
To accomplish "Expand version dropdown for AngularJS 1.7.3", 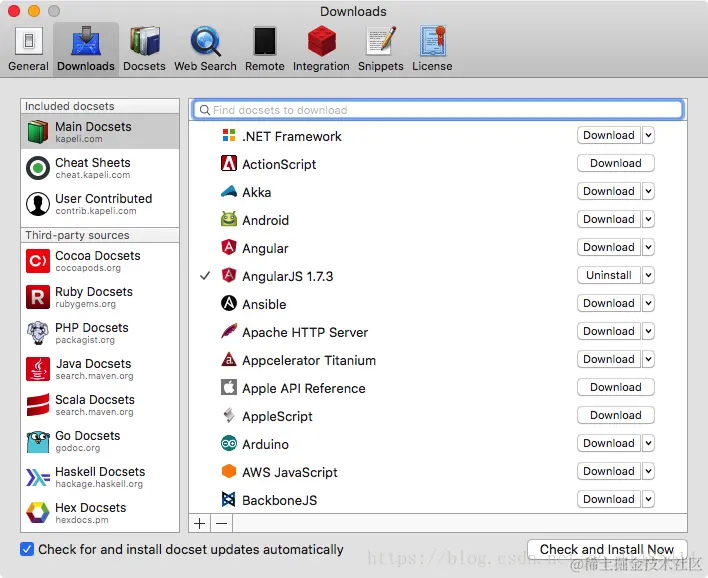I will [x=648, y=275].
